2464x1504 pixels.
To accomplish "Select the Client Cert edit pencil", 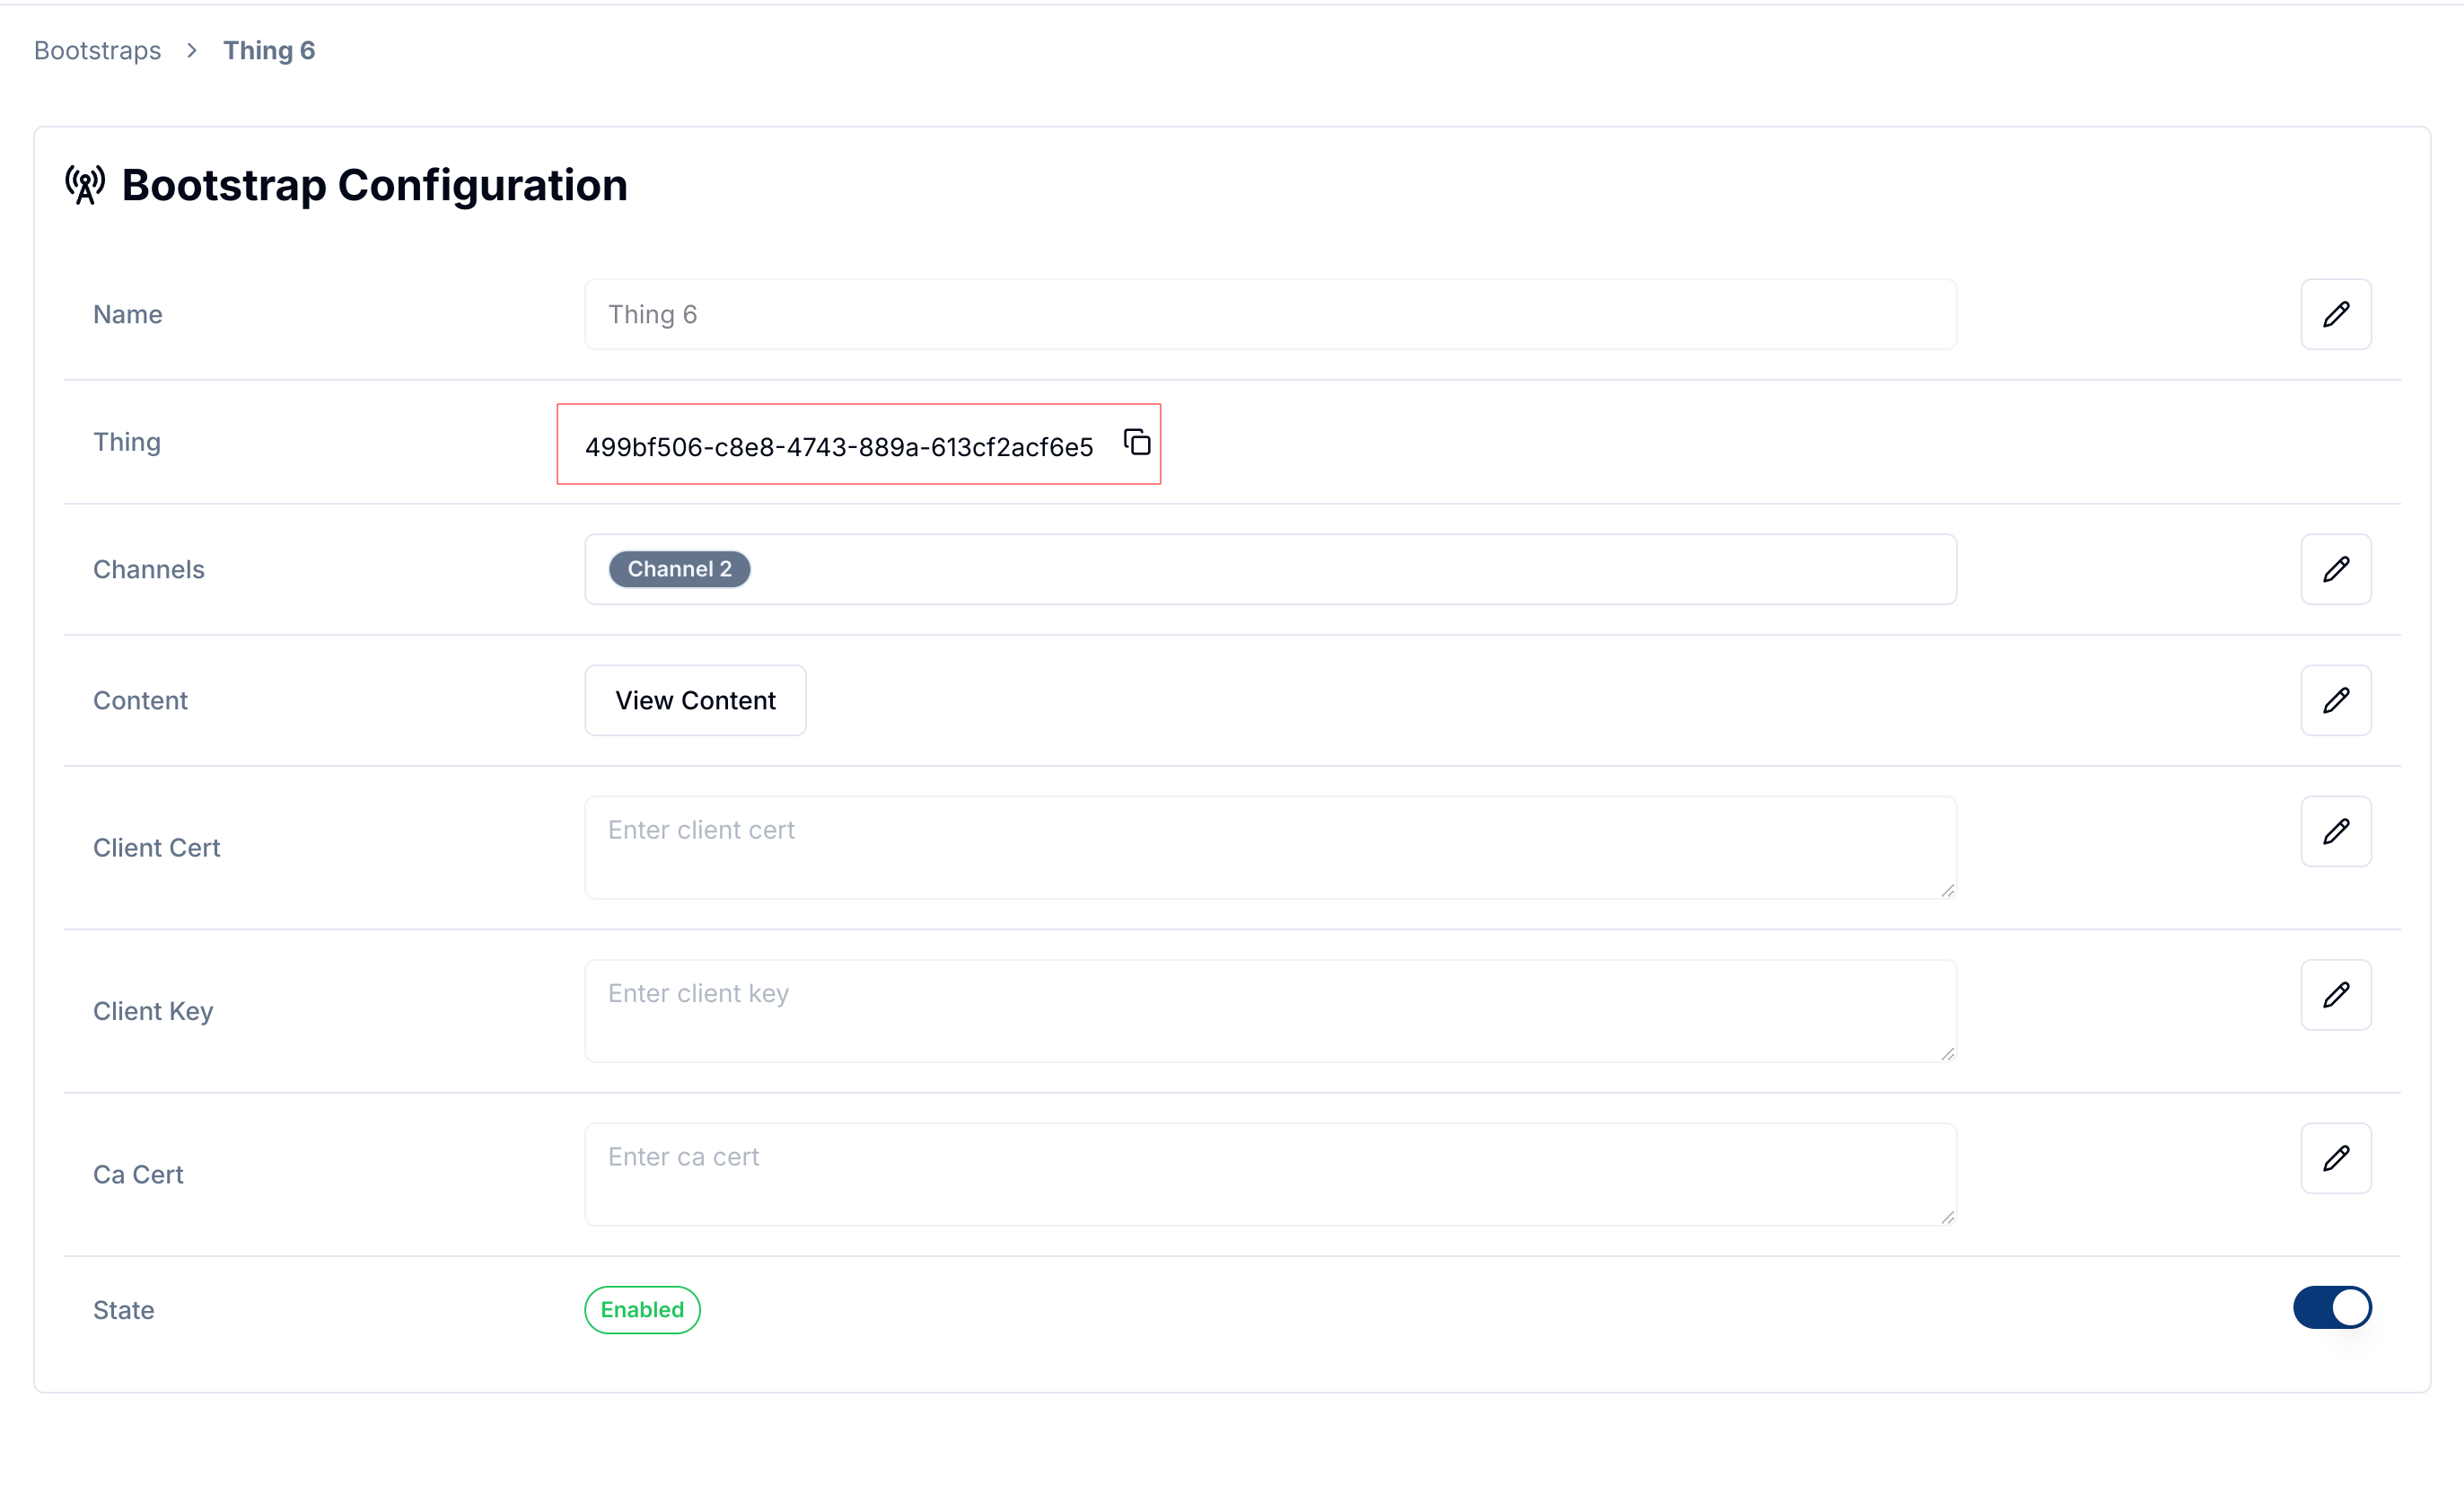I will (x=2336, y=831).
